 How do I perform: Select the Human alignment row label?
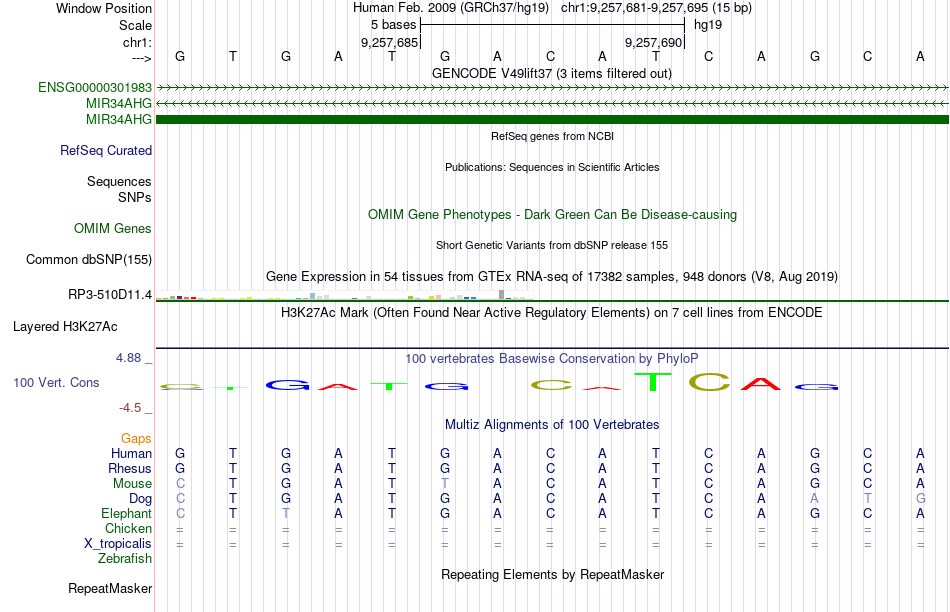(131, 453)
